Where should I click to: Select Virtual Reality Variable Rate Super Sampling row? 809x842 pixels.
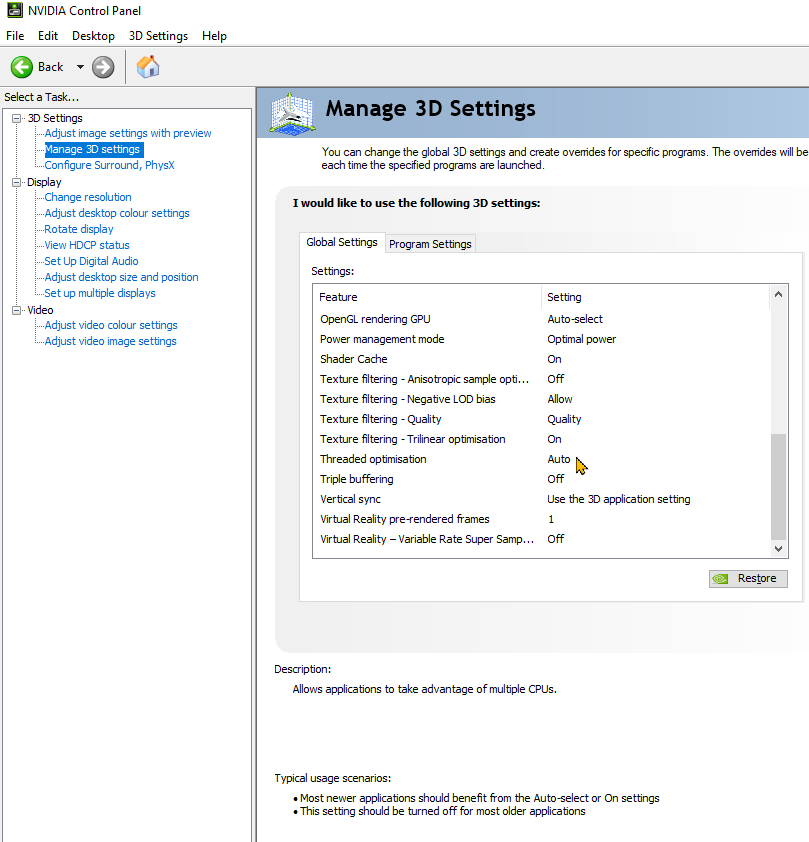541,539
